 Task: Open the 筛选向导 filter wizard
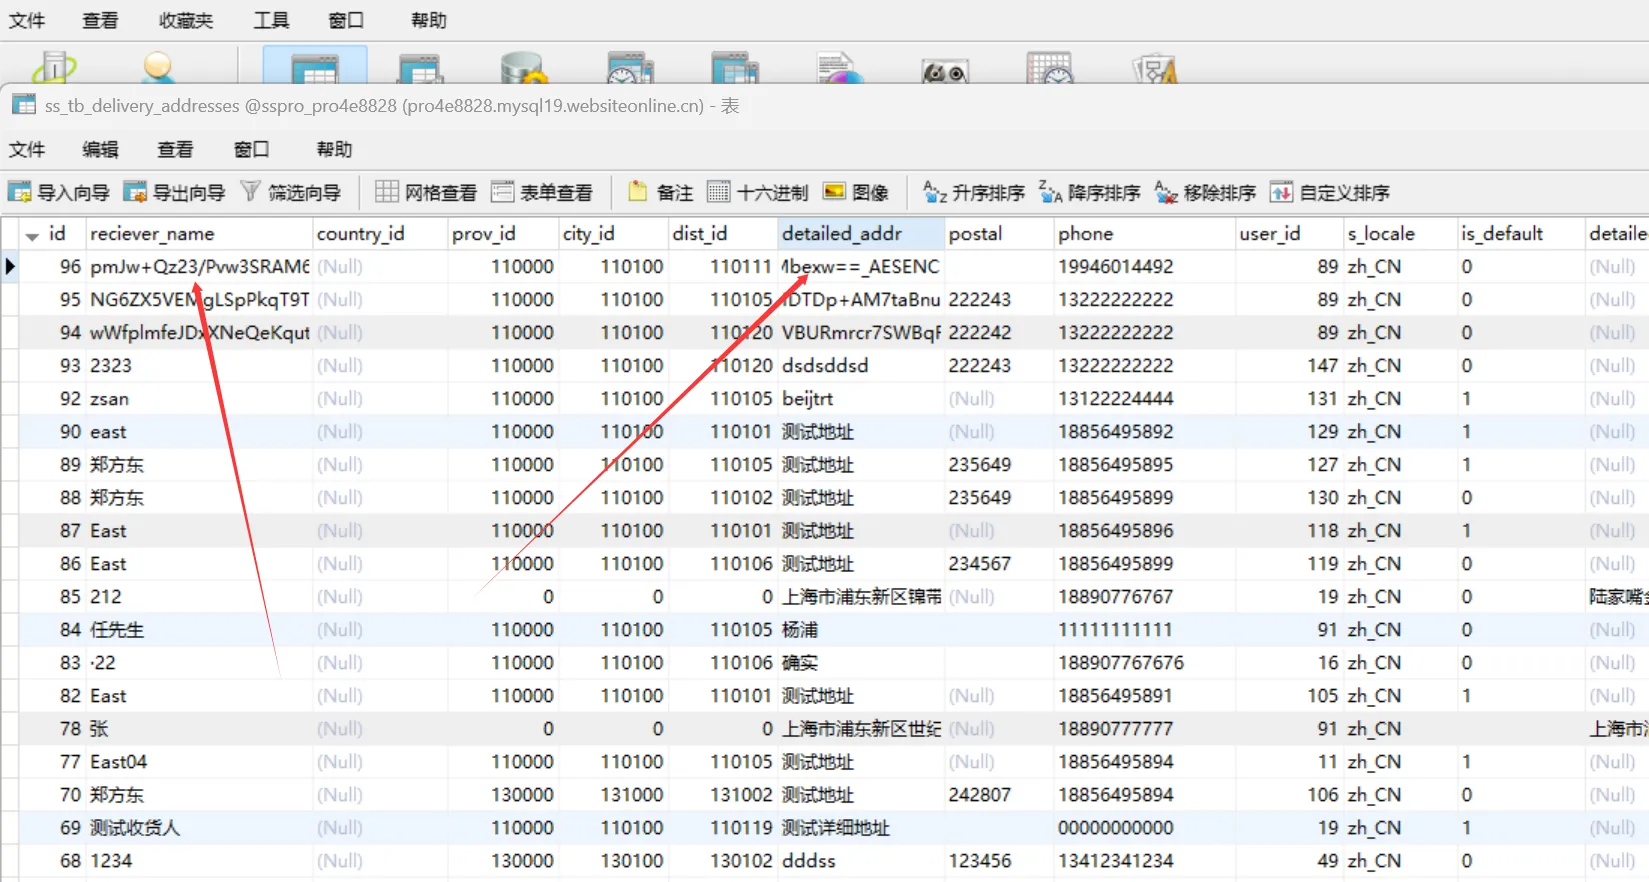[x=291, y=192]
